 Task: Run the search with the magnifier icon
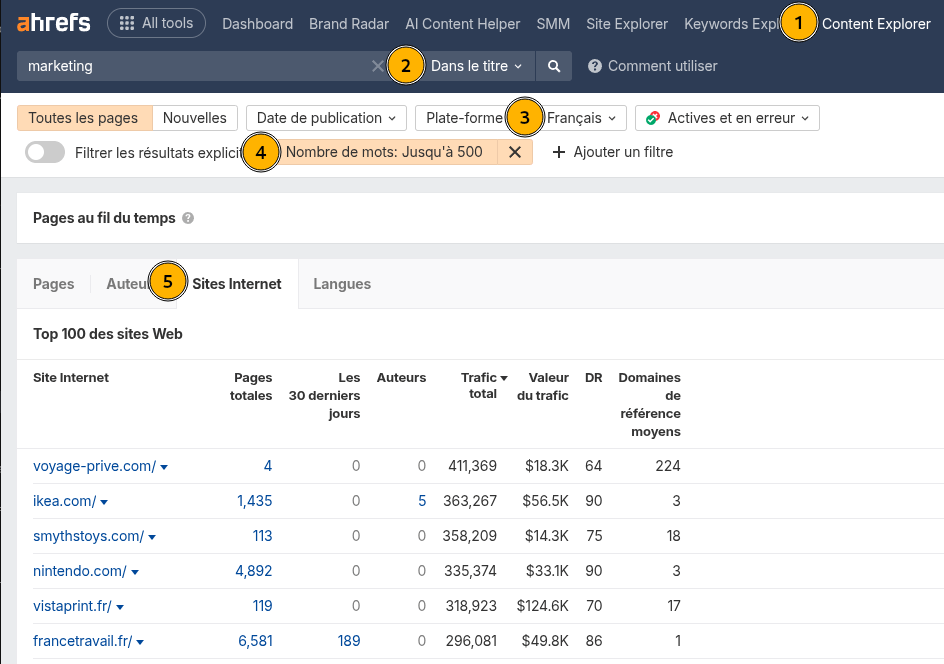point(553,66)
